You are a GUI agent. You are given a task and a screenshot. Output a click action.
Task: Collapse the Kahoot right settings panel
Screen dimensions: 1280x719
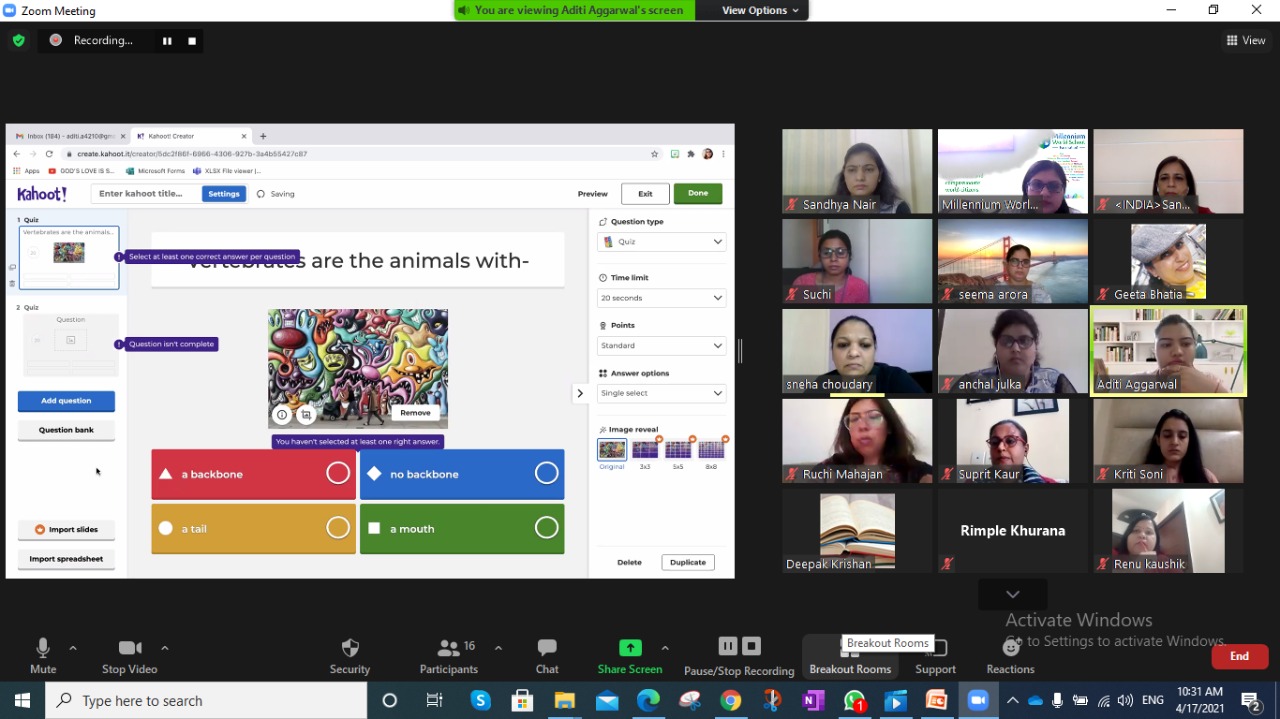coord(579,393)
